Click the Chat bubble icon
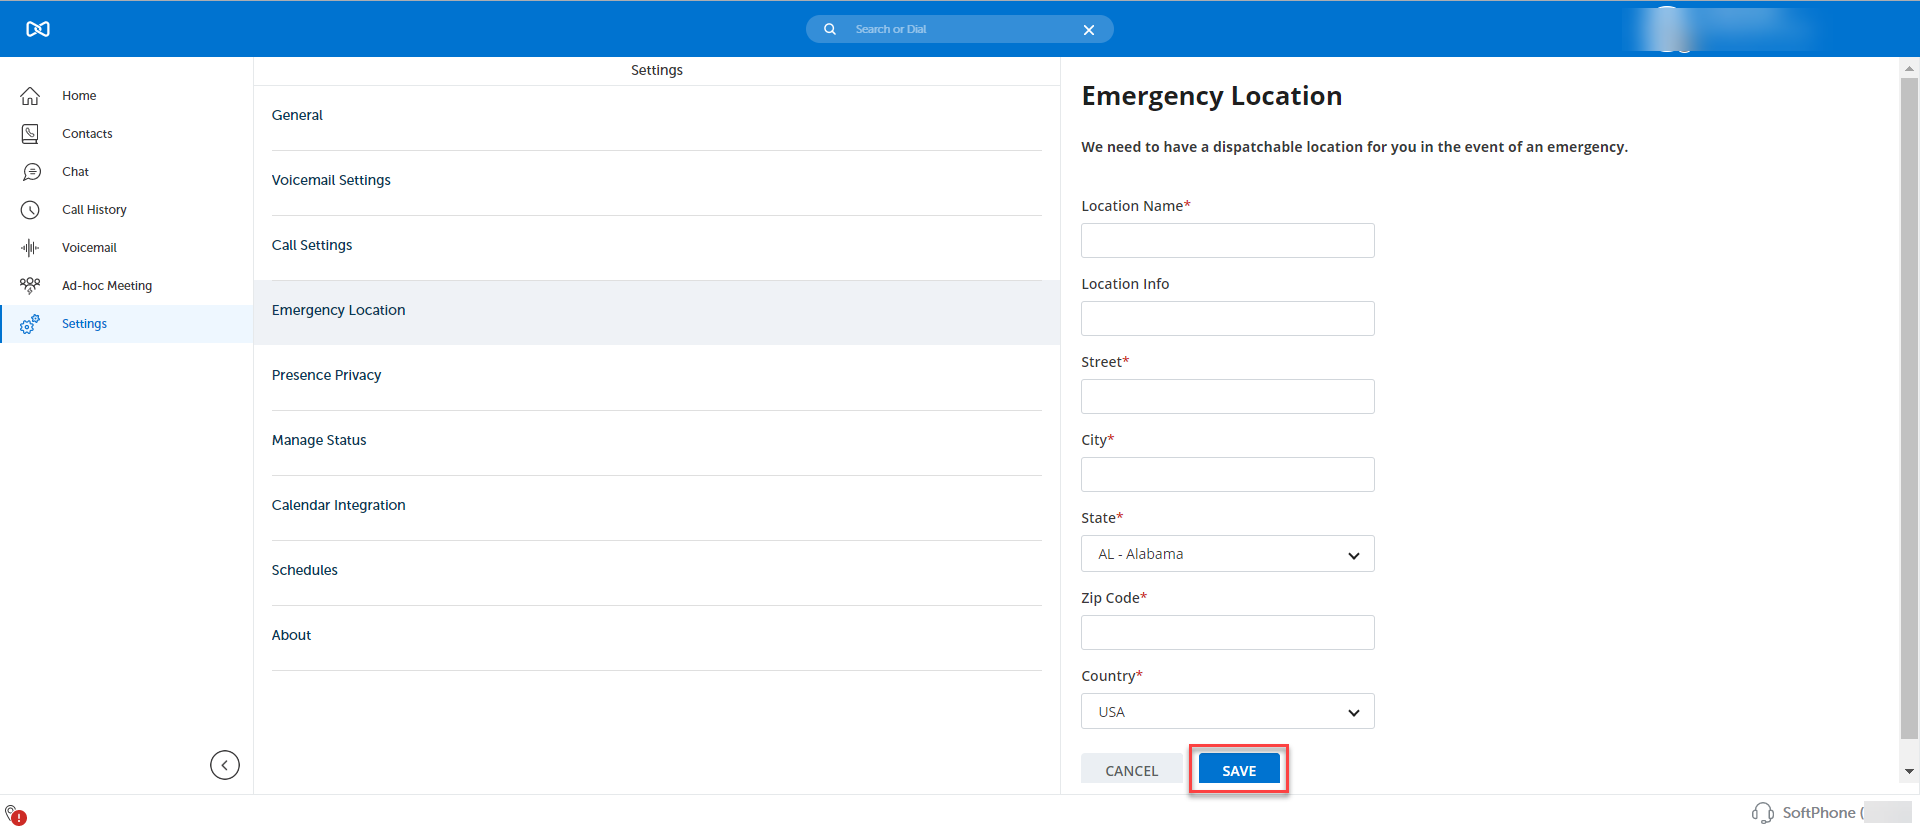Image resolution: width=1920 pixels, height=831 pixels. pyautogui.click(x=31, y=172)
